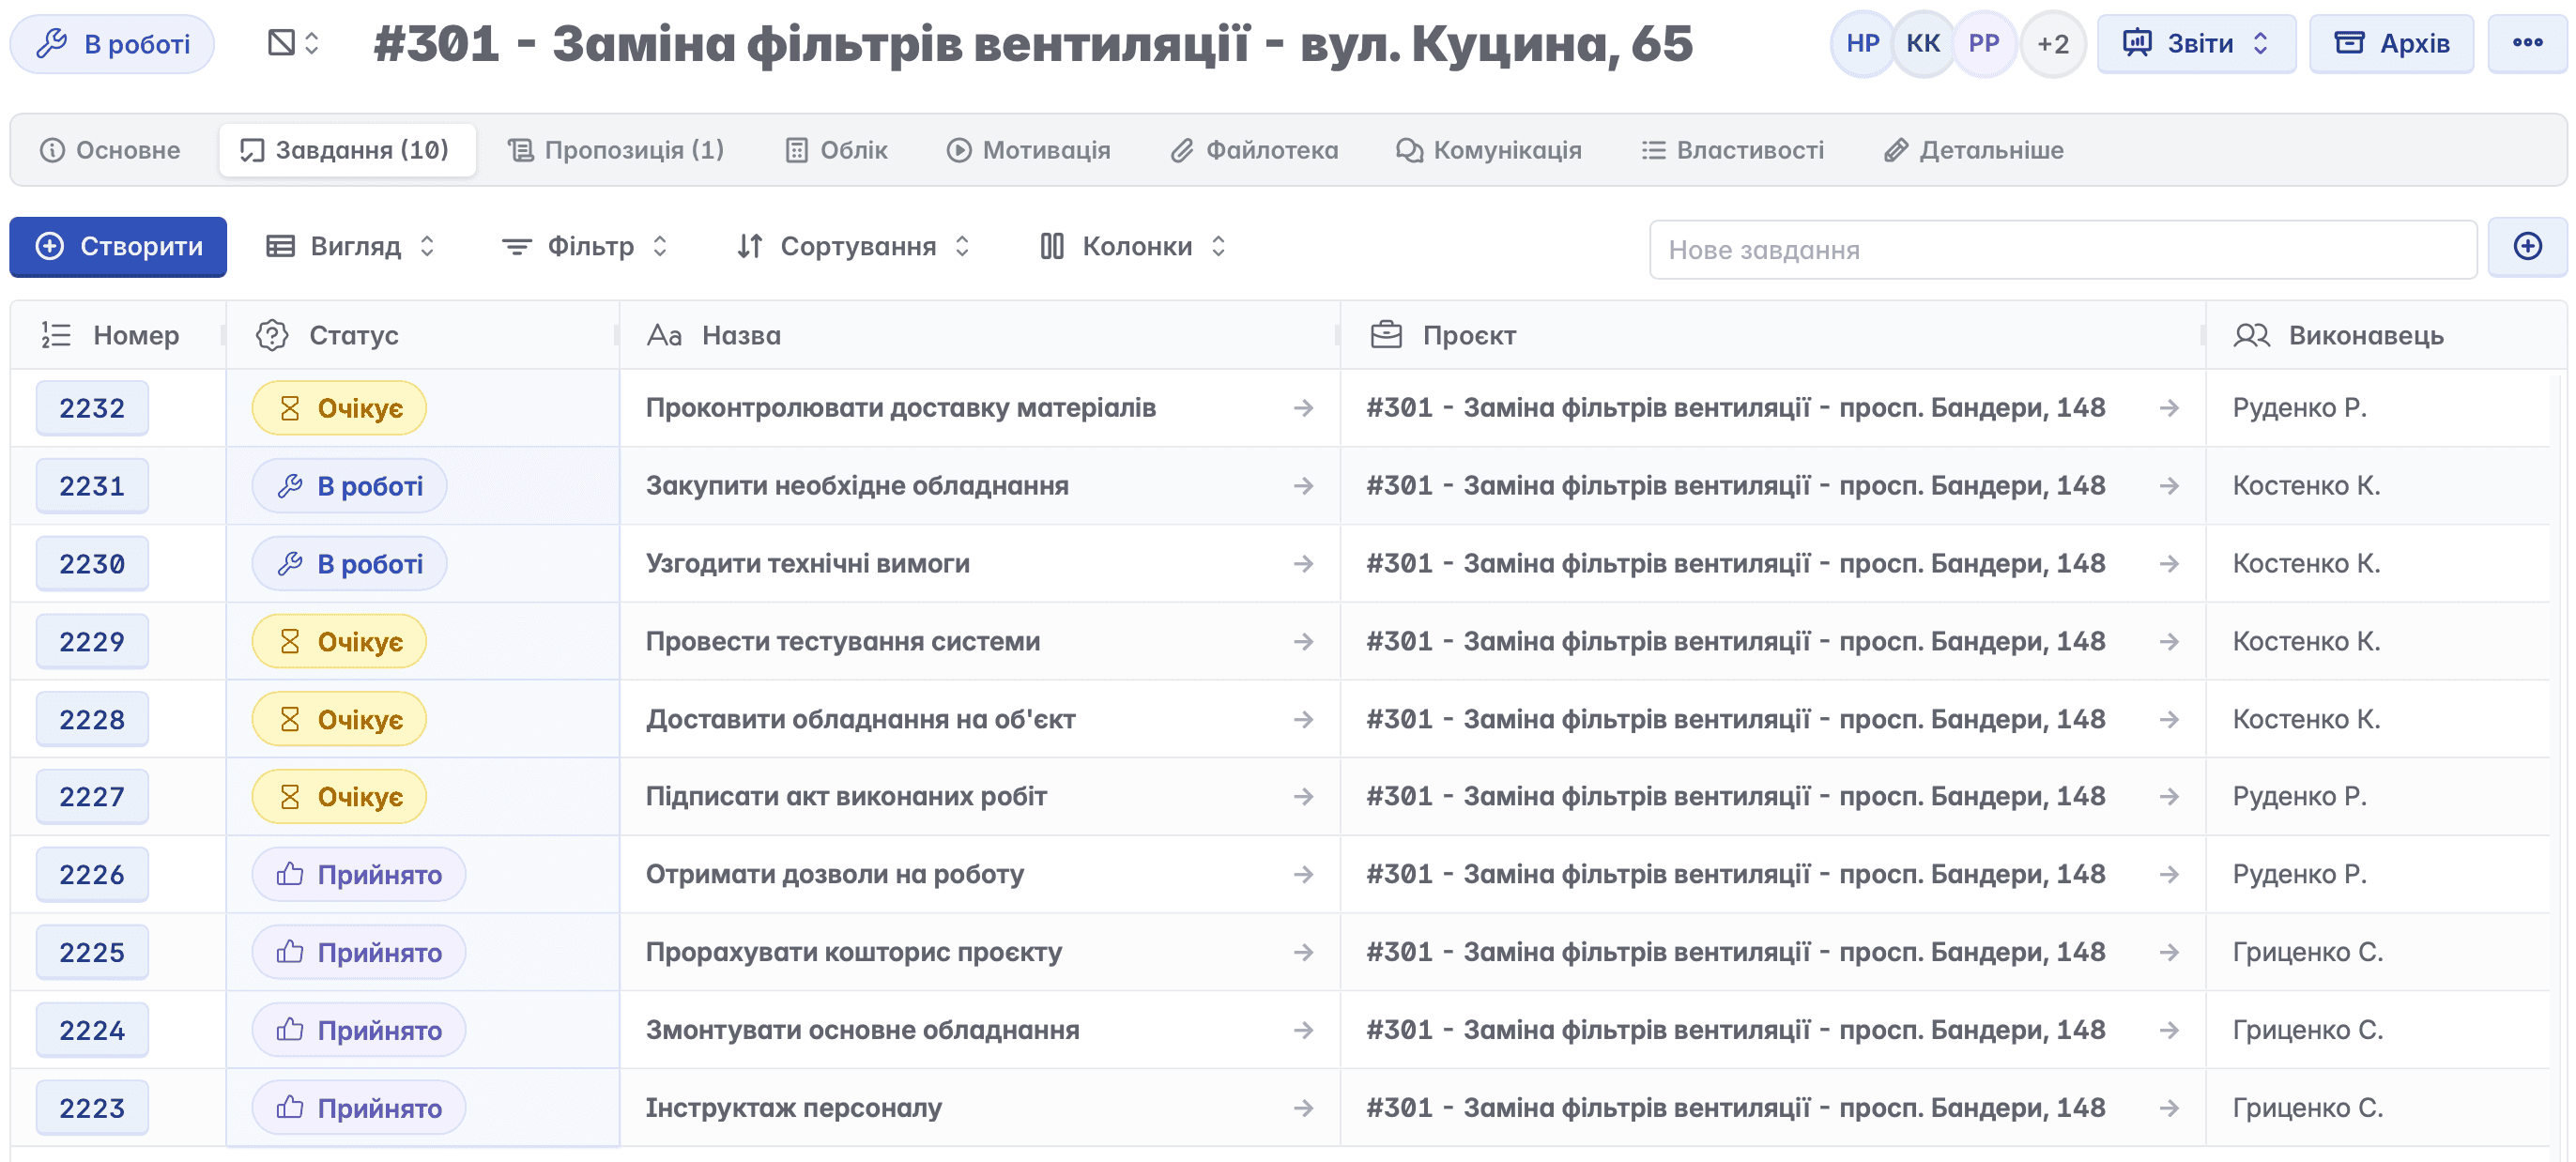Screen dimensions: 2576x1162
Task: Switch to the Файлотека tab
Action: point(1254,150)
